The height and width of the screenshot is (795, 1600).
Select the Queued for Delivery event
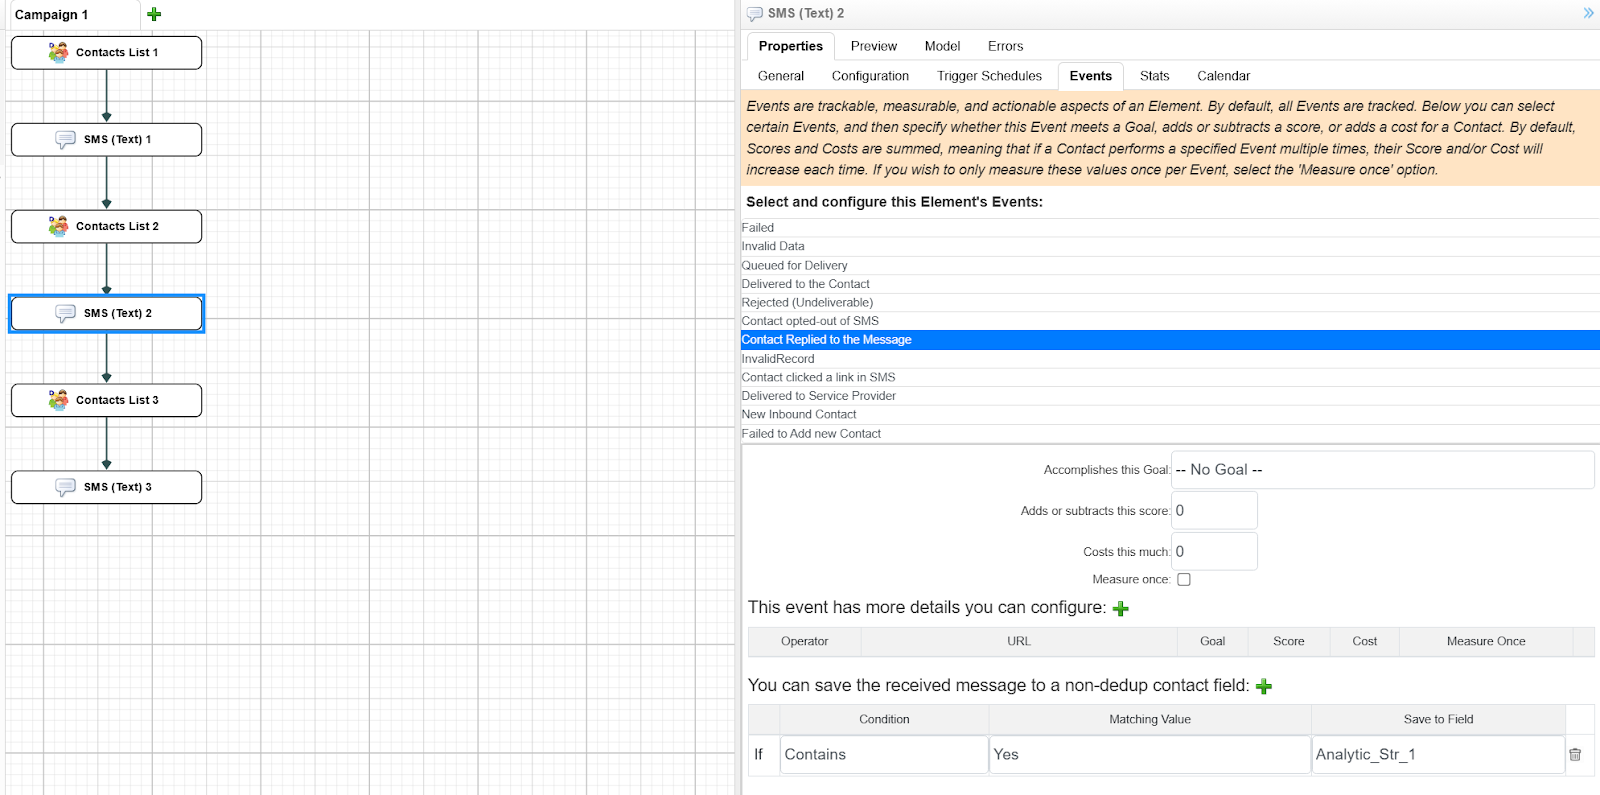(1170, 265)
